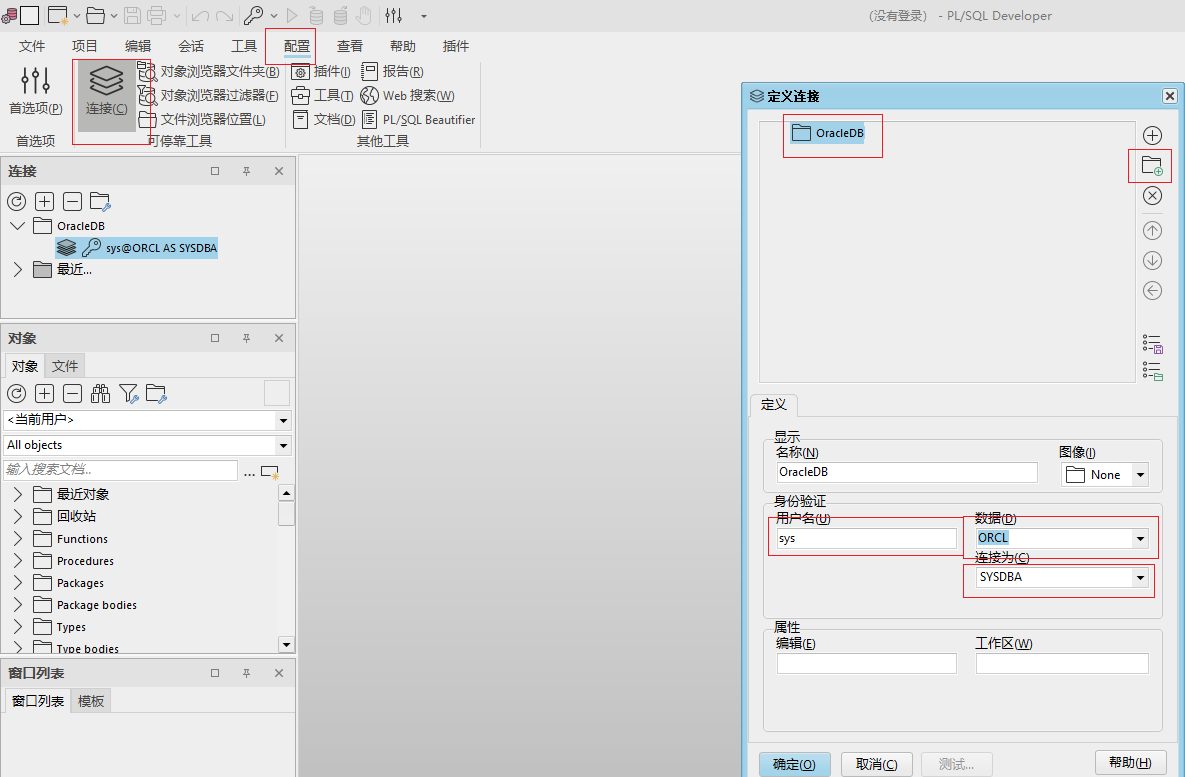Switch to 文件 tab in 对象 panel
Screen dimensions: 1185x777
pos(65,366)
